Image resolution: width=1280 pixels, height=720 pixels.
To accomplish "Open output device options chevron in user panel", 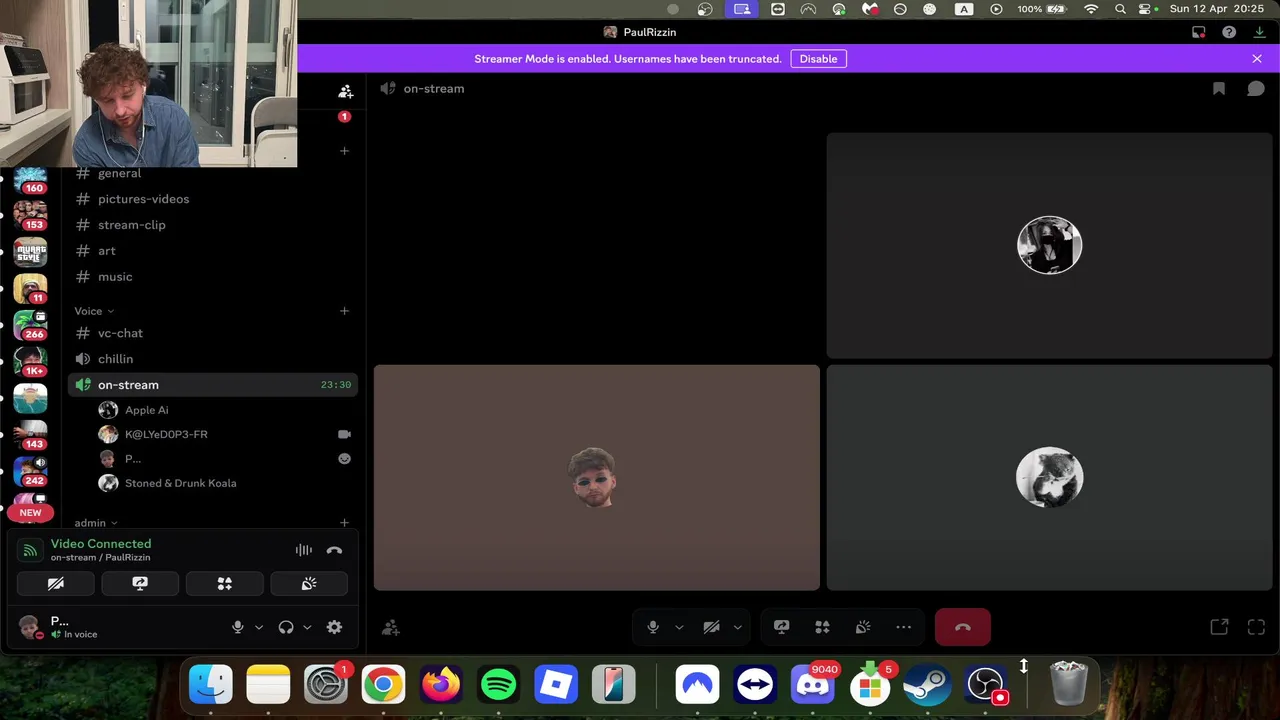I will 307,627.
